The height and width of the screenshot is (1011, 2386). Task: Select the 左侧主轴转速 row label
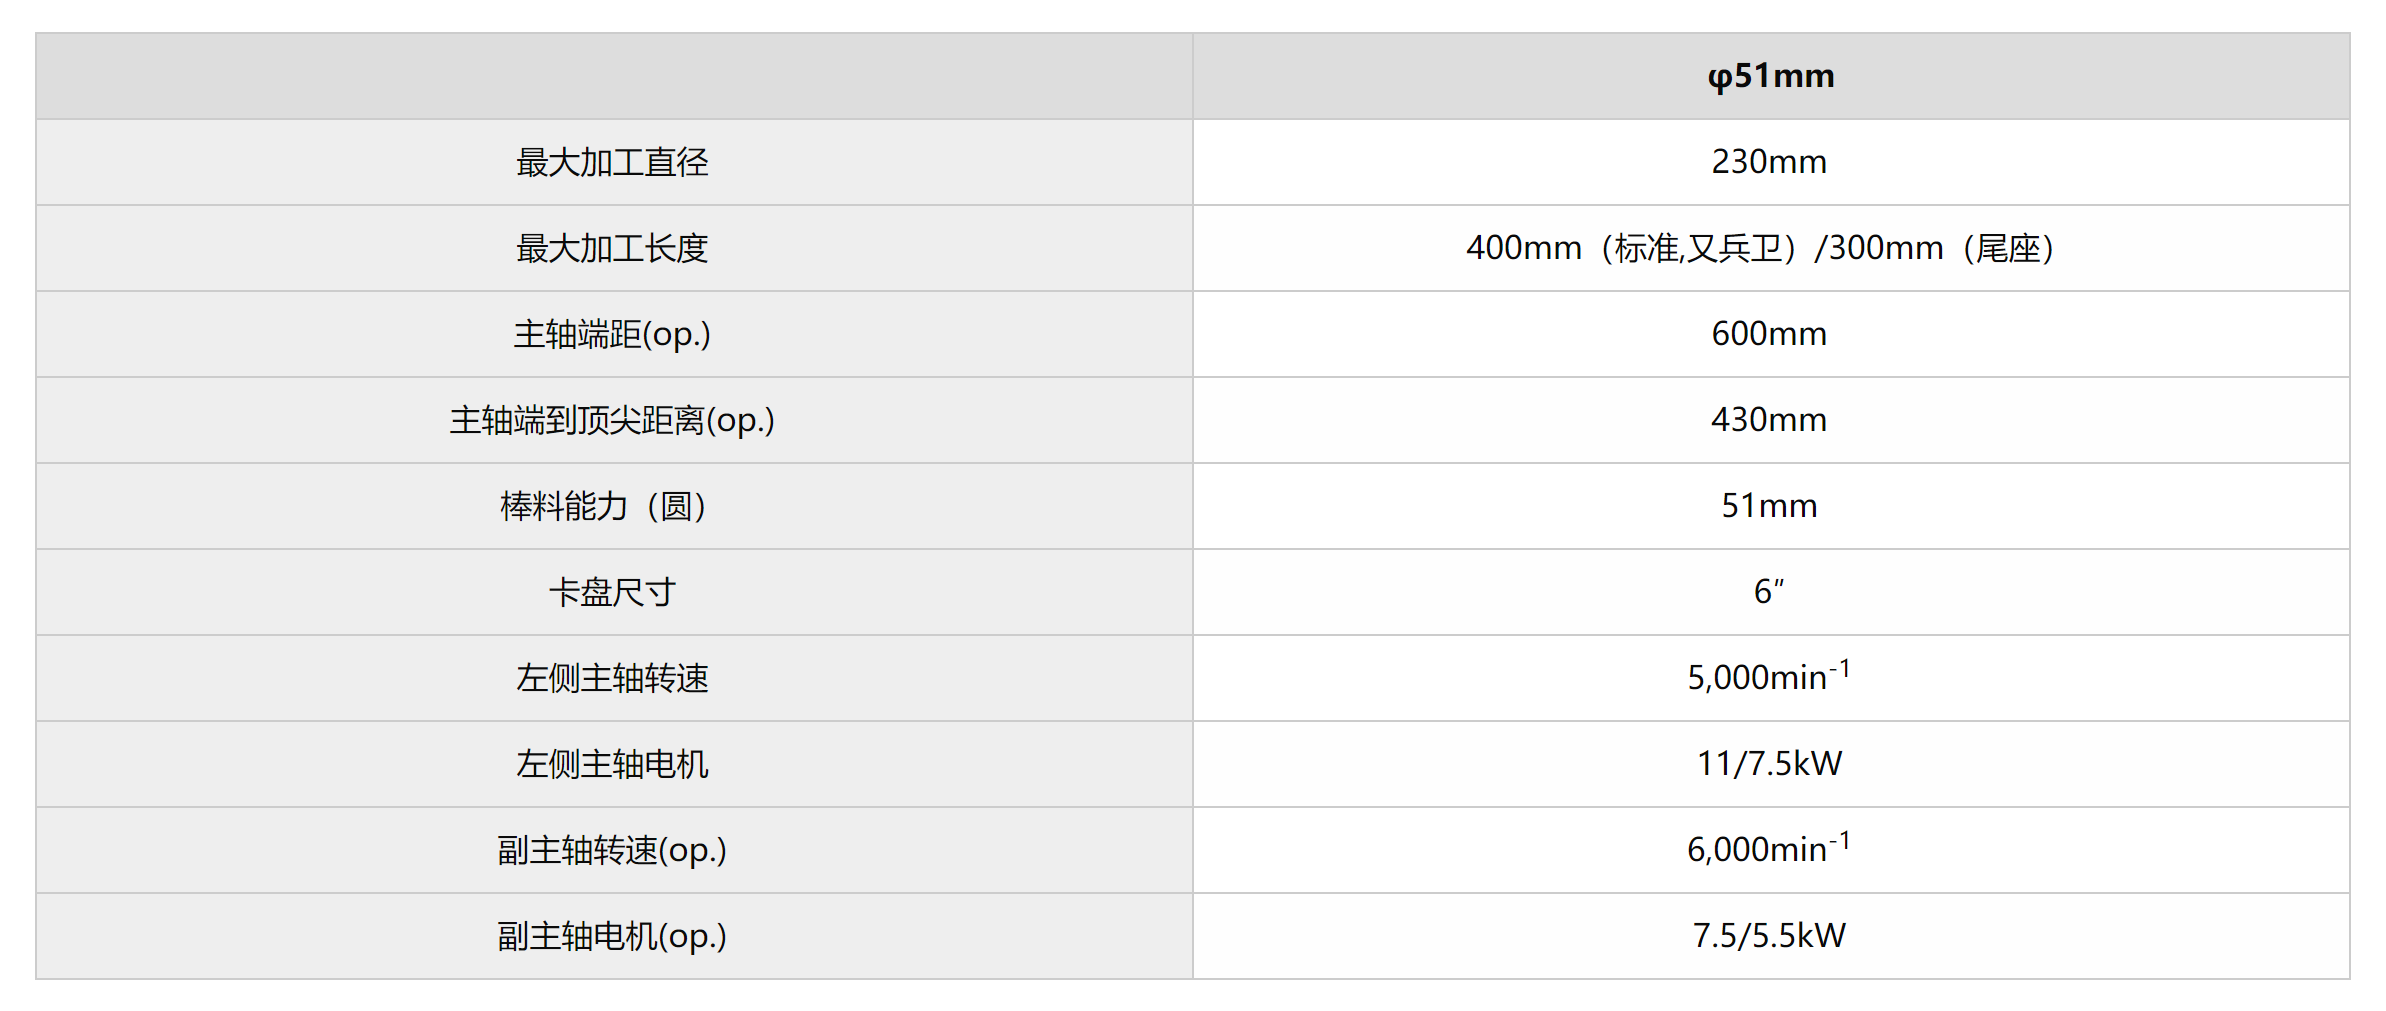pos(612,678)
